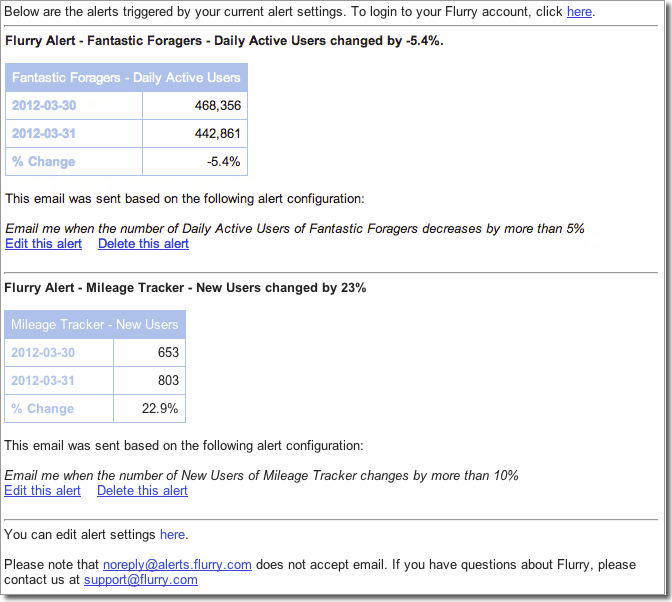Screen dimensions: 672x602
Task: Edit the Mileage Tracker alert
Action: 42,491
